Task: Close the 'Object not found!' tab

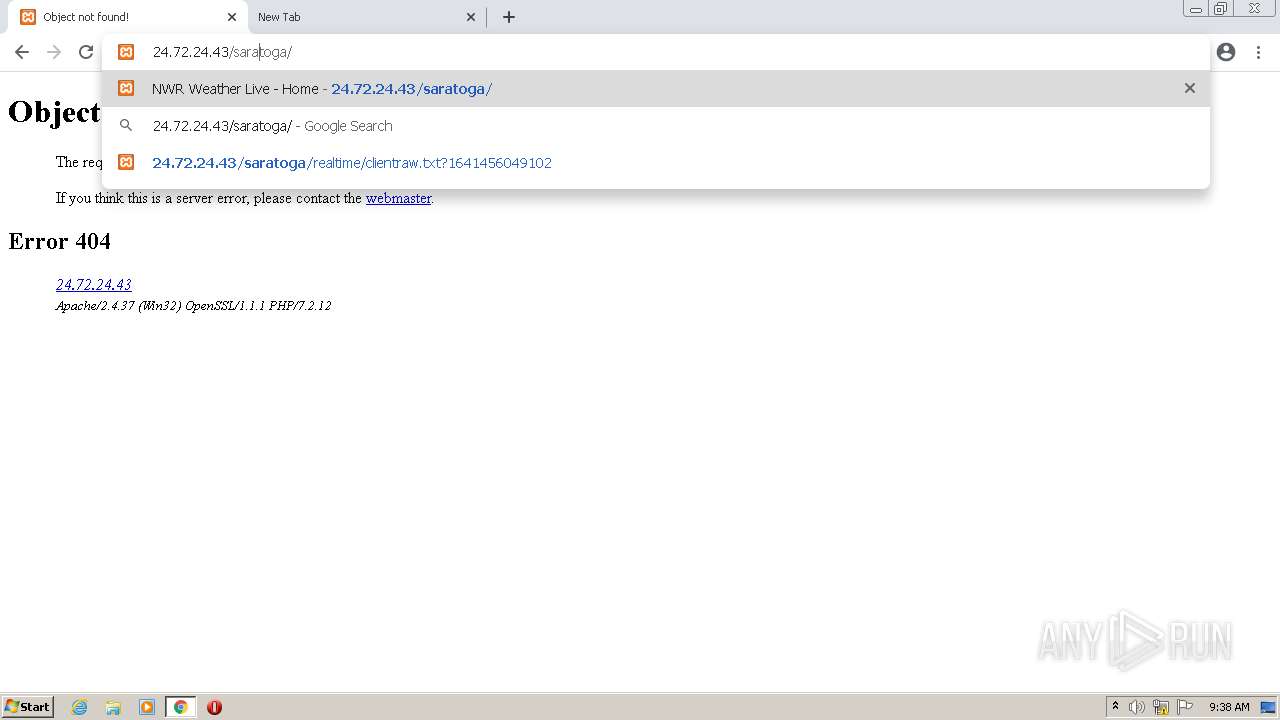Action: click(x=232, y=17)
